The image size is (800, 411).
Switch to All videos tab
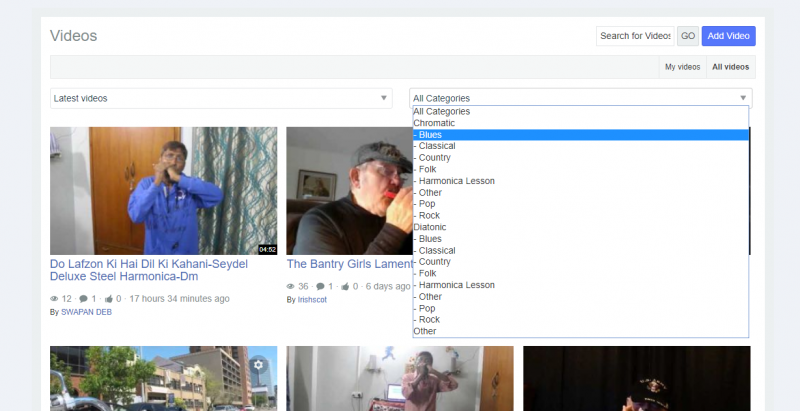click(731, 67)
